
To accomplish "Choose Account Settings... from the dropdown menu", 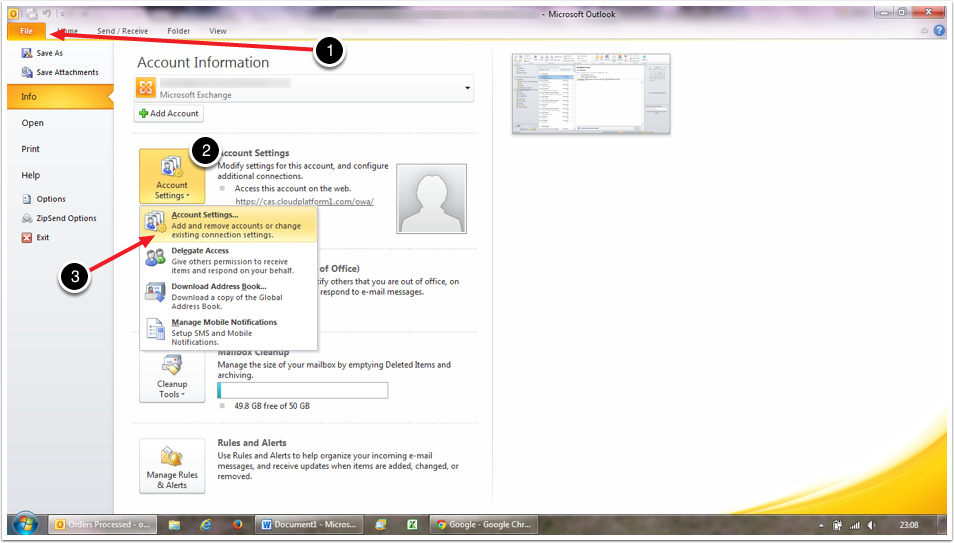I will pos(229,225).
